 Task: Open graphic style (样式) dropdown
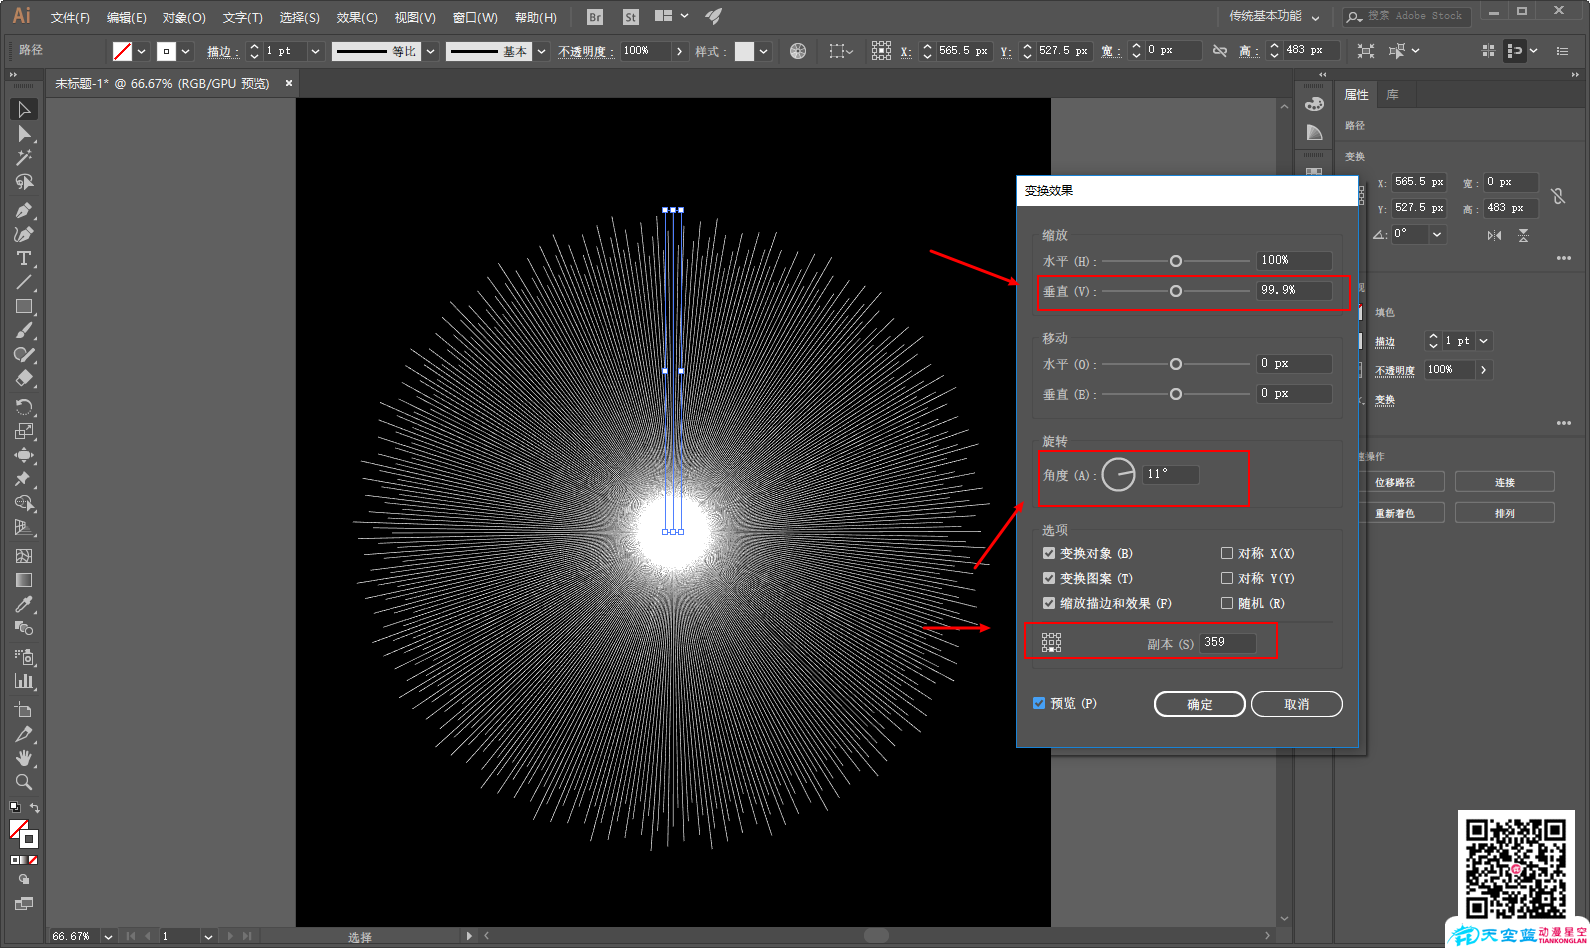point(764,51)
